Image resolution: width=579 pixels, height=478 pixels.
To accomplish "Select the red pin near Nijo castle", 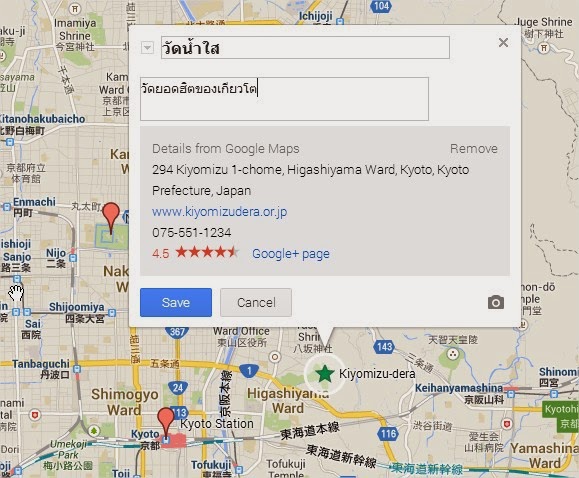I will tap(111, 217).
